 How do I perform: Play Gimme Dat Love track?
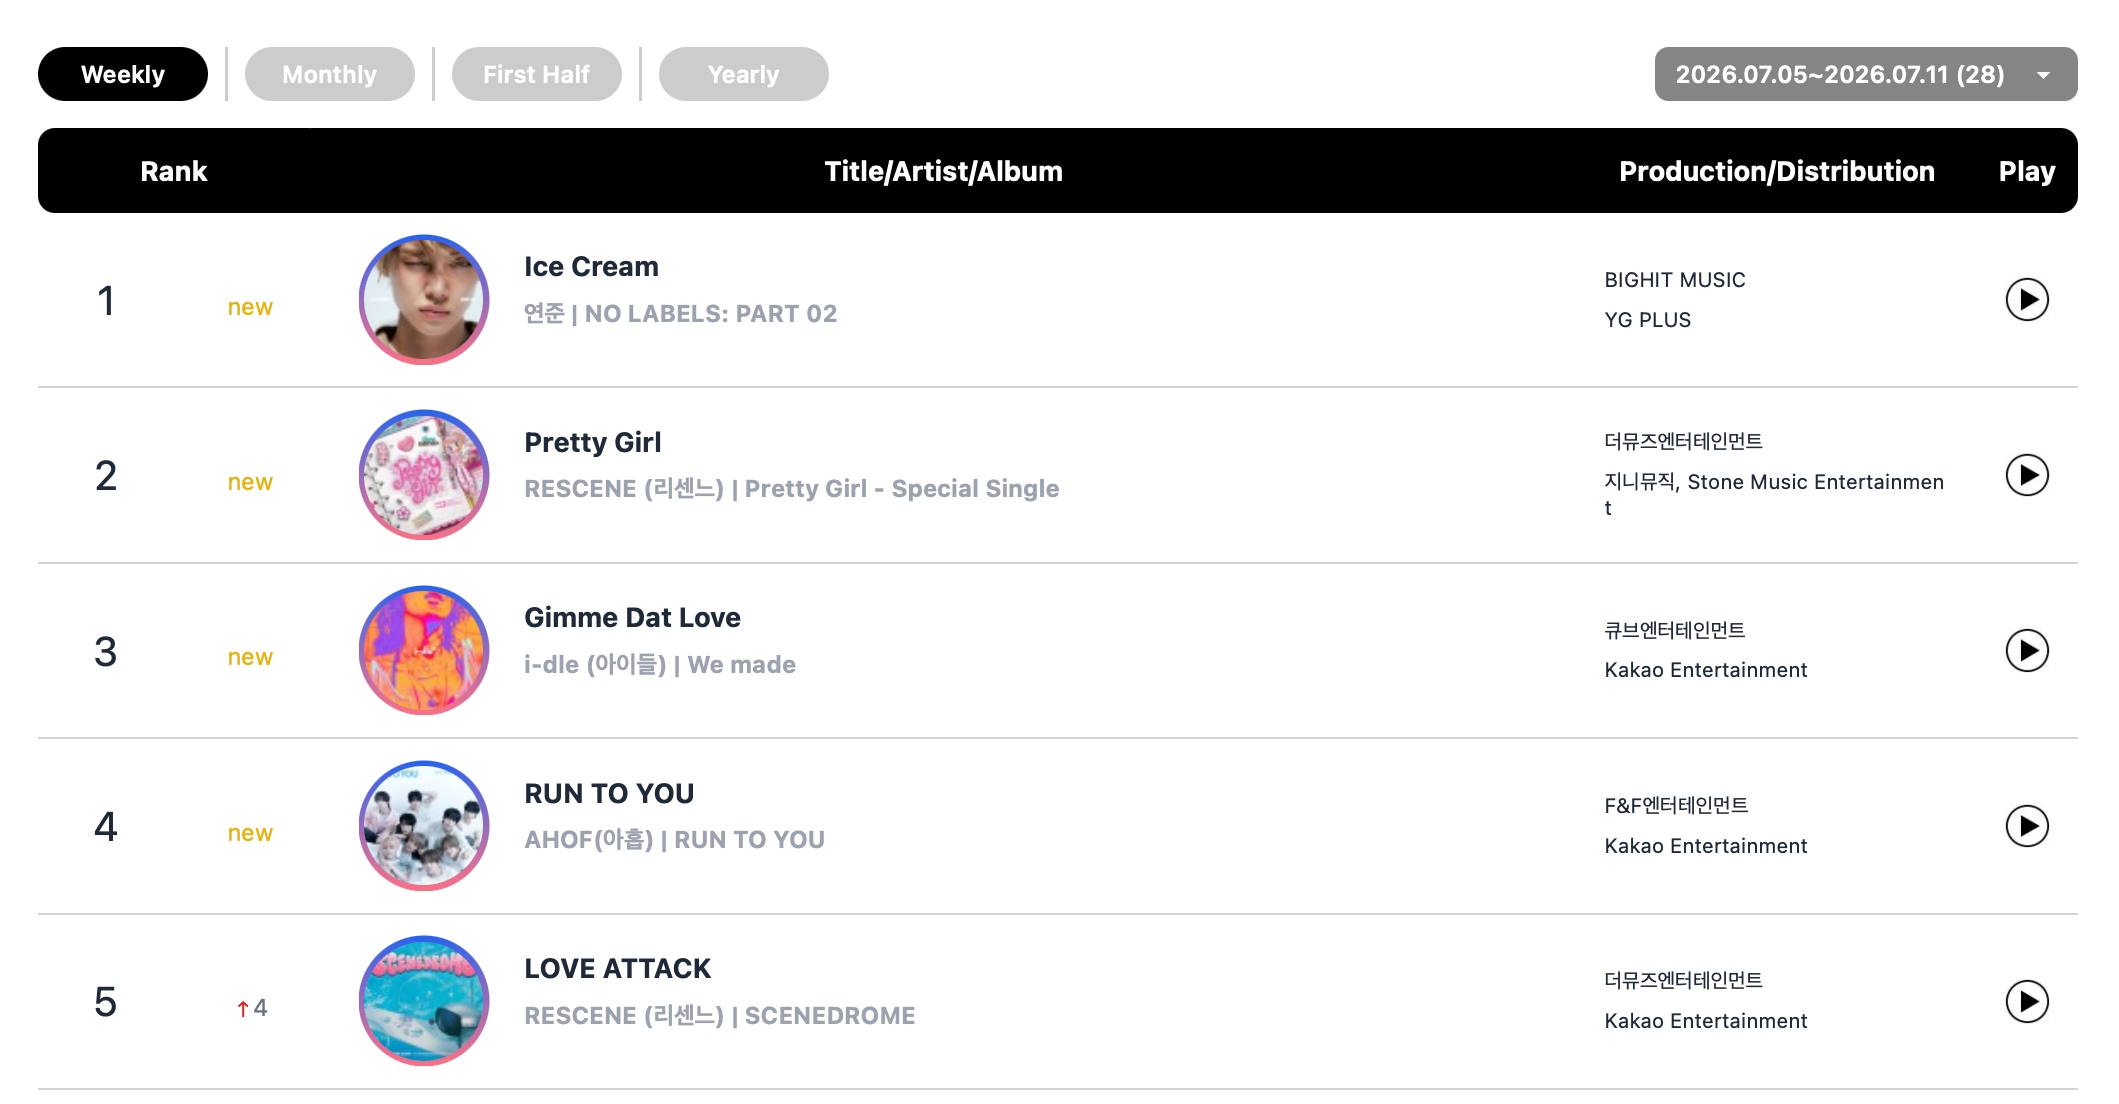(x=2027, y=650)
